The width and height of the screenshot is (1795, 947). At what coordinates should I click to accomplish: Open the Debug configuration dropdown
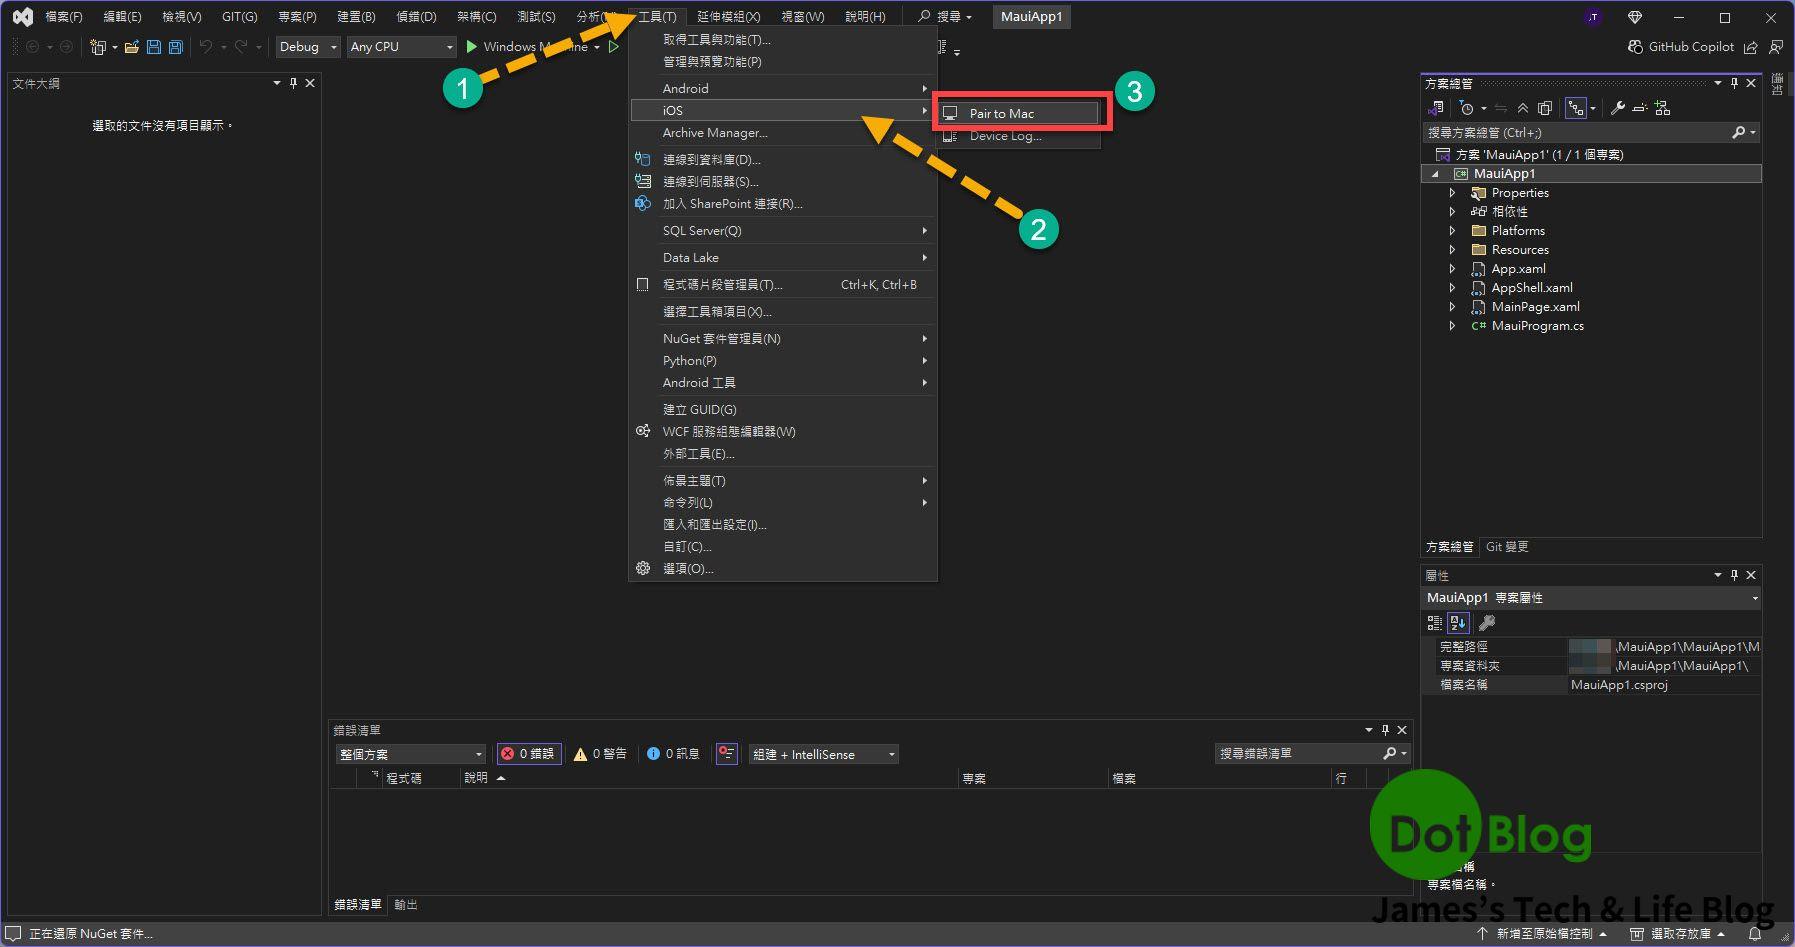pyautogui.click(x=308, y=47)
